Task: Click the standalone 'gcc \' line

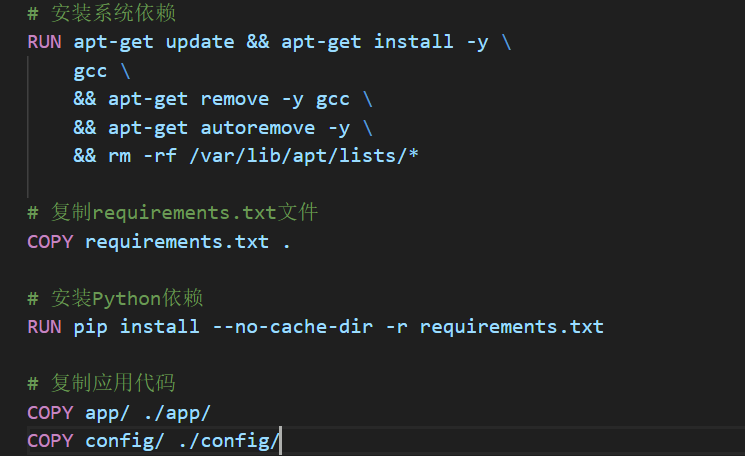Action: pyautogui.click(x=102, y=71)
